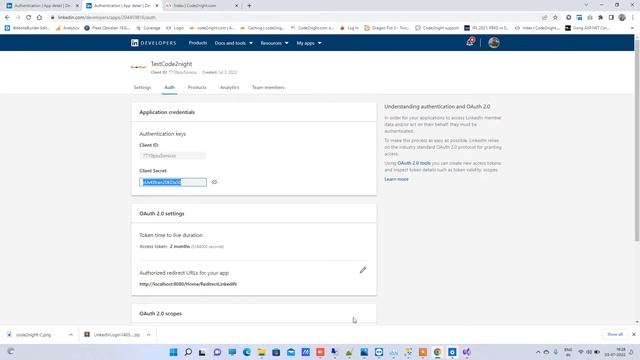The height and width of the screenshot is (360, 640).
Task: Click the LinkedIn Developers logo
Action: coord(153,43)
